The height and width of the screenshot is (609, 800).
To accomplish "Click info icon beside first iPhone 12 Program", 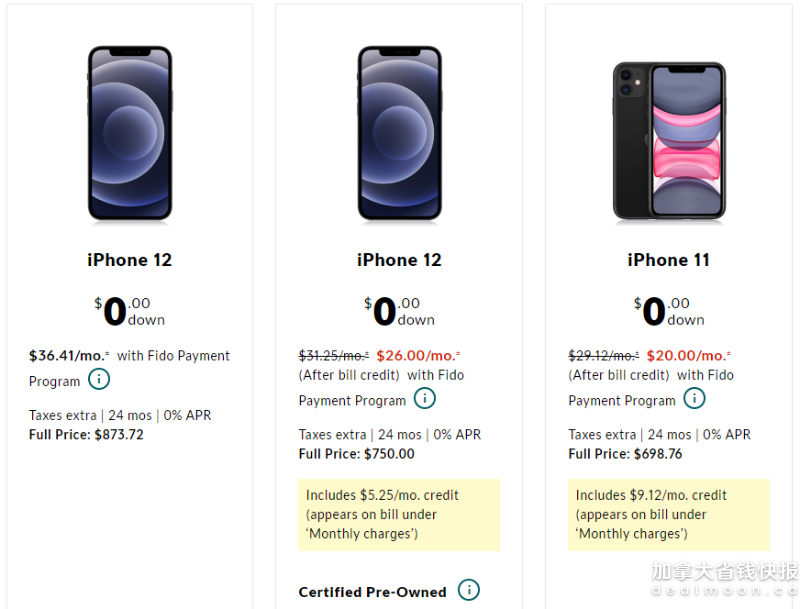I will click(x=99, y=379).
